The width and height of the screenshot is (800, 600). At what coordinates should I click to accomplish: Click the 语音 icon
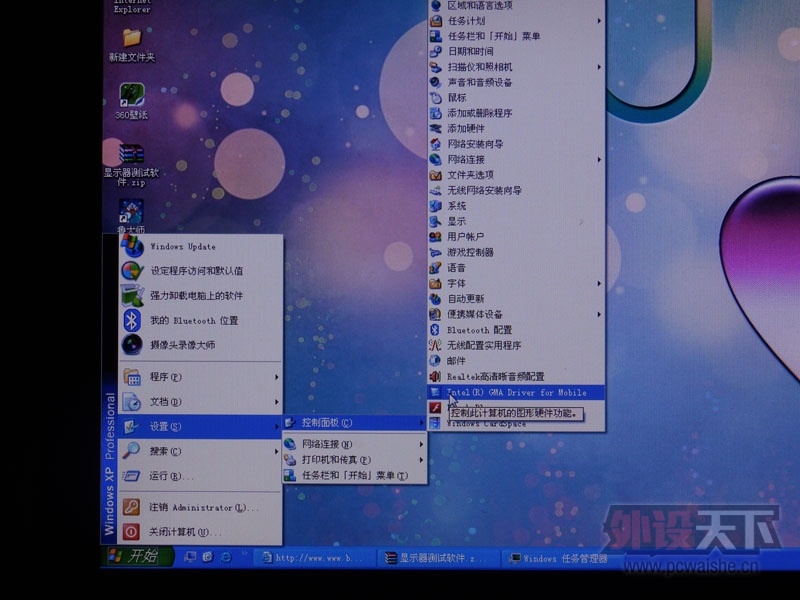click(x=435, y=267)
